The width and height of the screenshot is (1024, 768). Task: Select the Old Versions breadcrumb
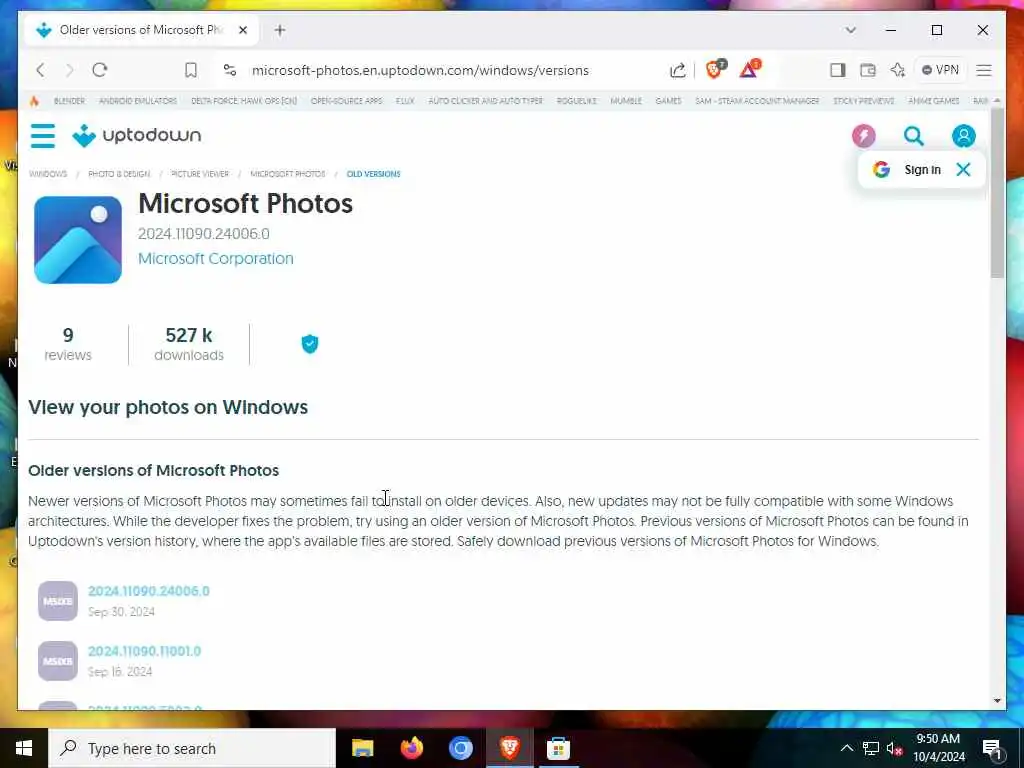374,174
